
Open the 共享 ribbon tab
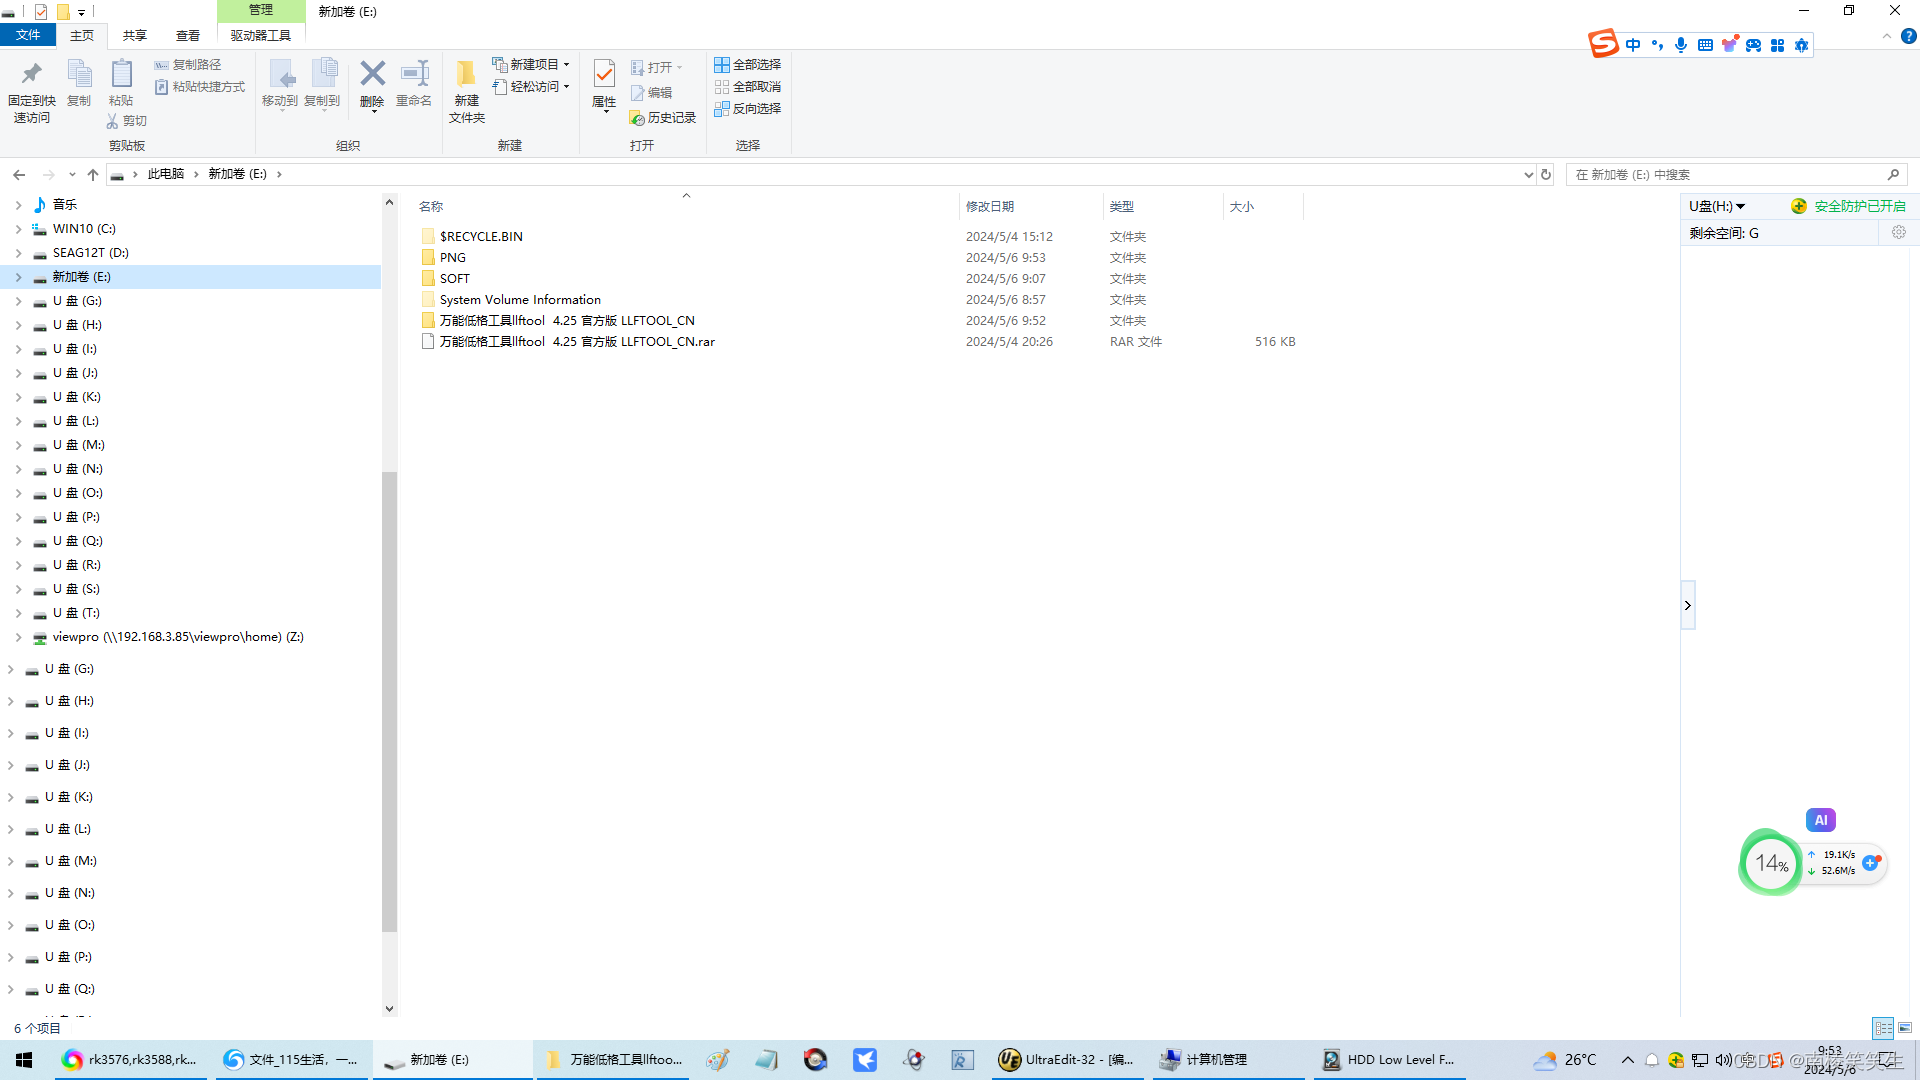(x=134, y=35)
